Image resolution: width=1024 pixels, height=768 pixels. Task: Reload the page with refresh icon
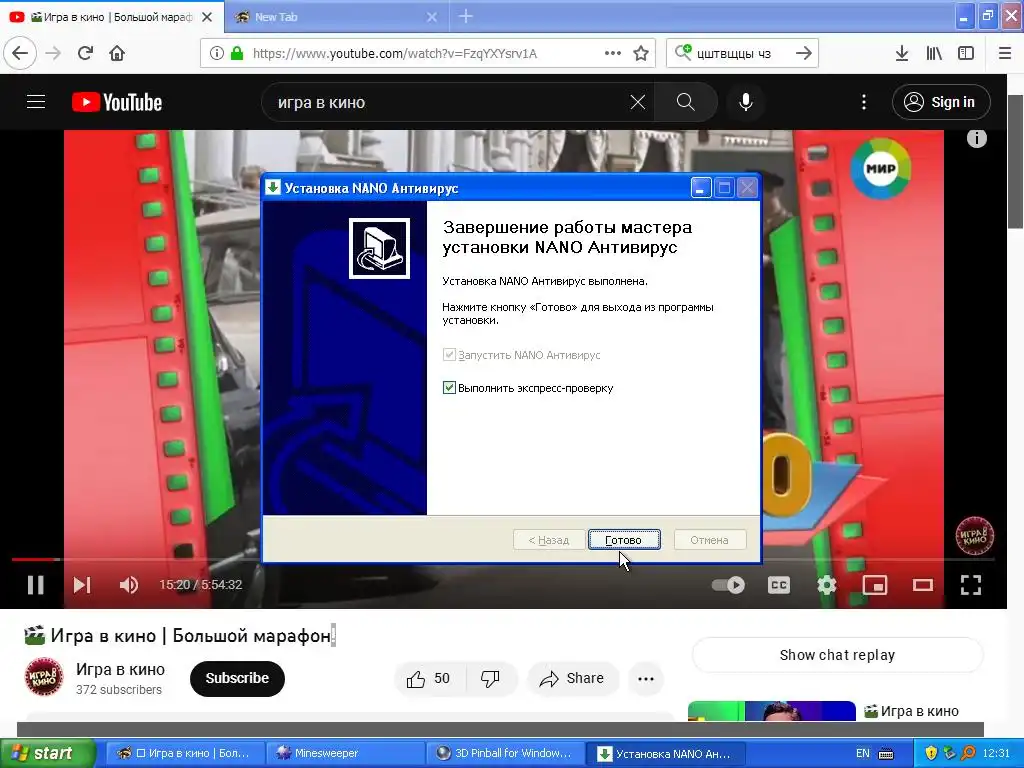(85, 53)
